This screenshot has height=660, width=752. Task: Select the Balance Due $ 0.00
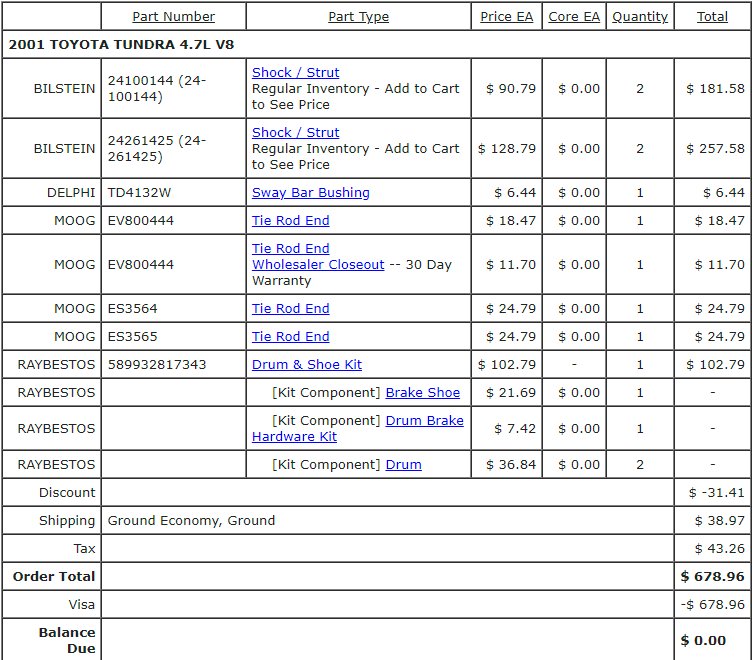(703, 640)
